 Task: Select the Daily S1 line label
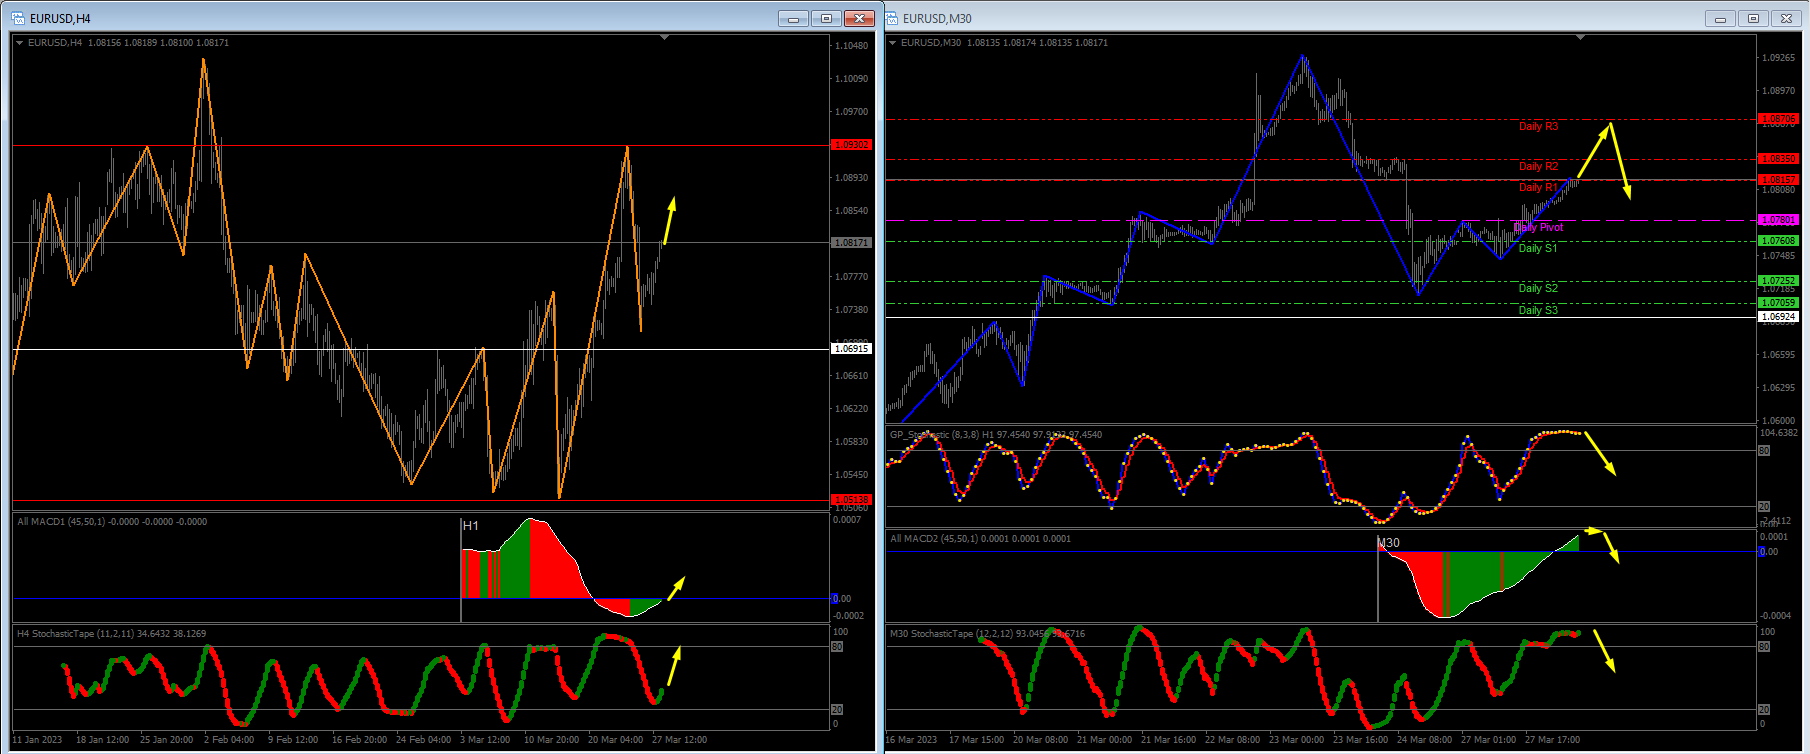(x=1538, y=248)
